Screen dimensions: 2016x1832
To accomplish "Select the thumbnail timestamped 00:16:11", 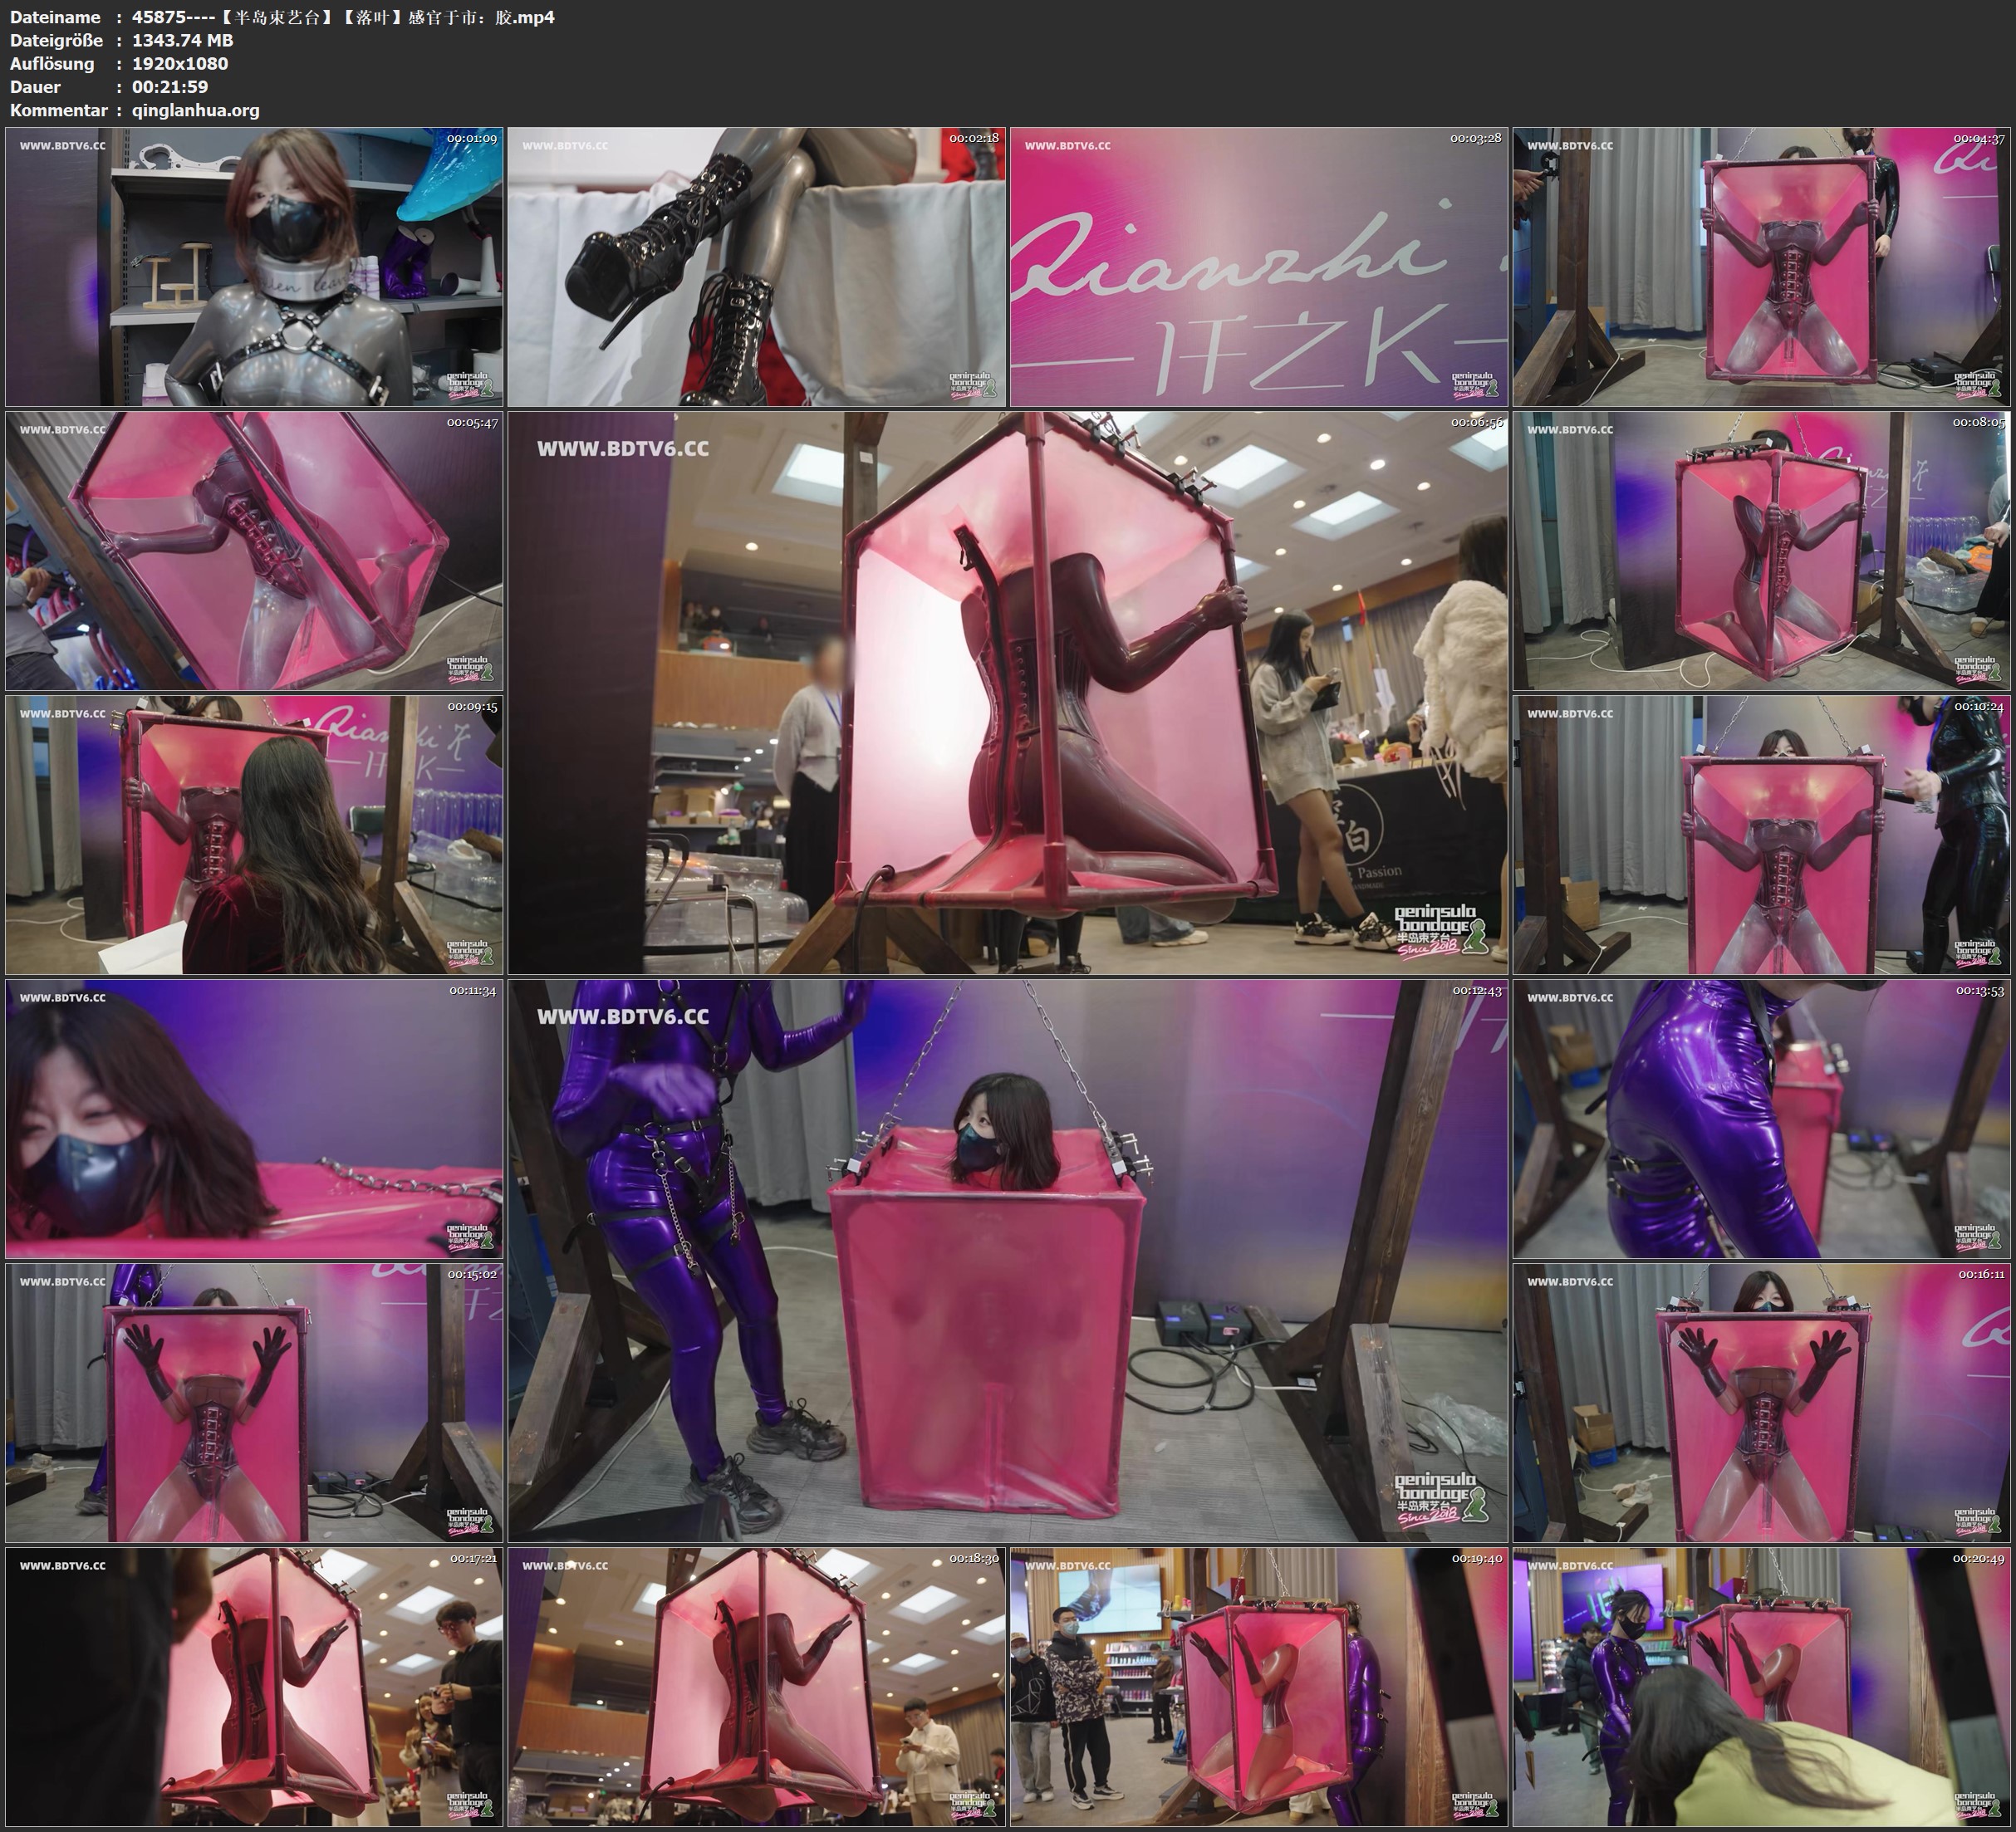I will 1760,1403.
